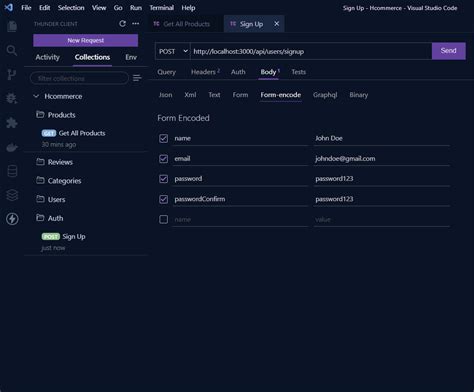Select the Xml body type
Viewport: 474px width, 392px height.
[x=190, y=95]
